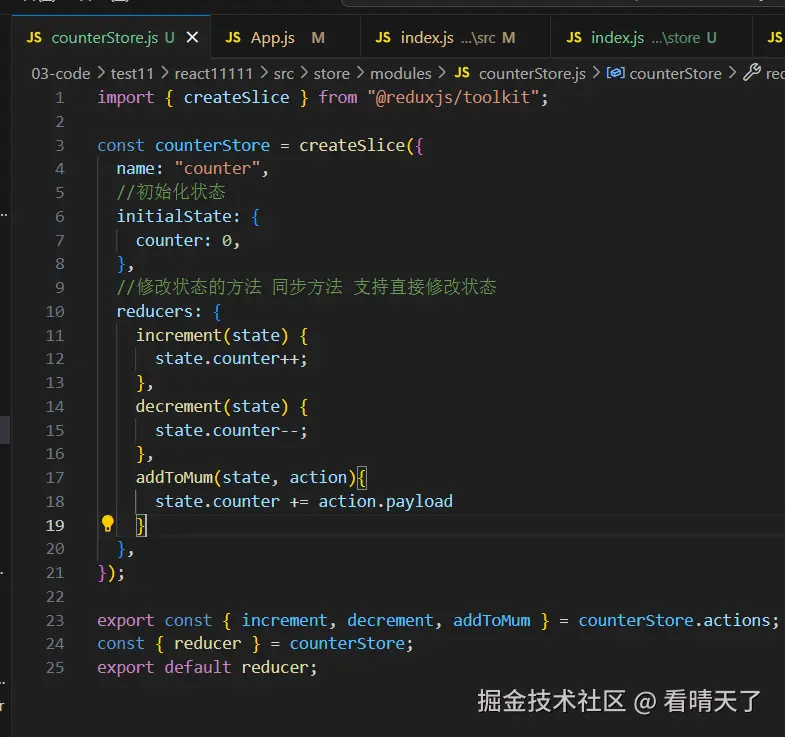The width and height of the screenshot is (785, 737).
Task: Click the lightbulb quick-fix icon on line 19
Action: coord(108,524)
